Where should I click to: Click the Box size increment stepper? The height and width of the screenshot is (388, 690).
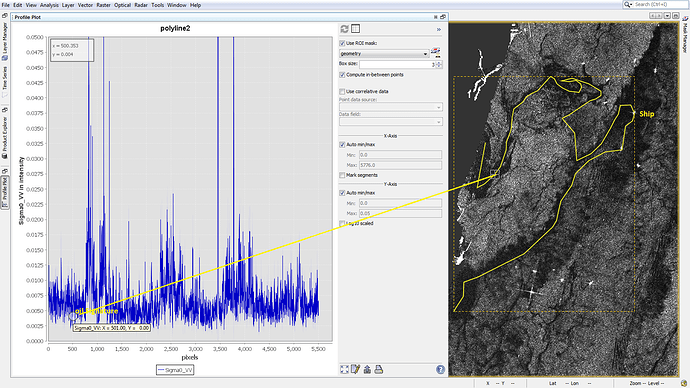(x=439, y=62)
